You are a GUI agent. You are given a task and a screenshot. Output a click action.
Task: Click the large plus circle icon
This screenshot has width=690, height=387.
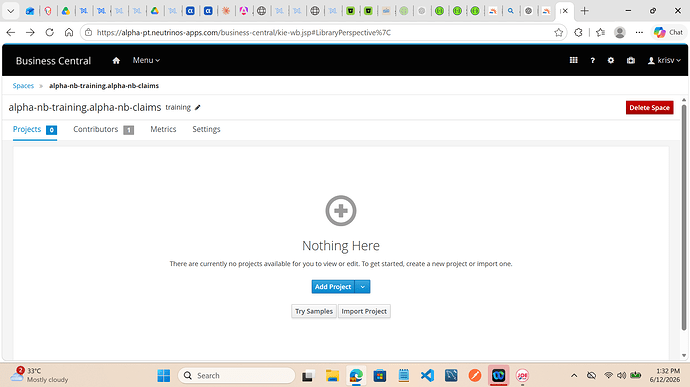[341, 210]
